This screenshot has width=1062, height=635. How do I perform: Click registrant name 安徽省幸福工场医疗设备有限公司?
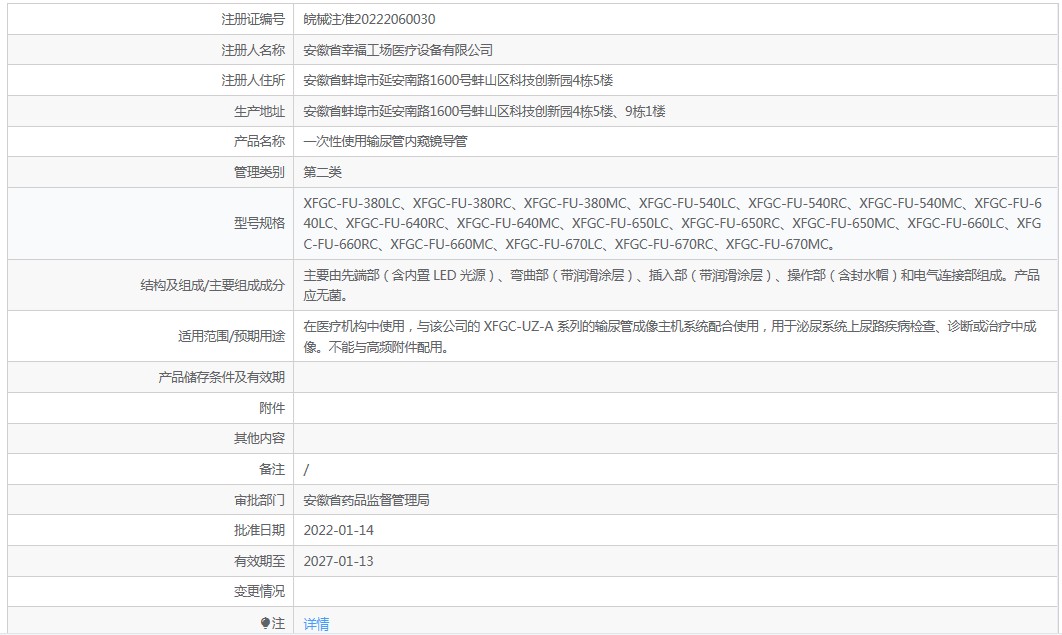pyautogui.click(x=398, y=50)
